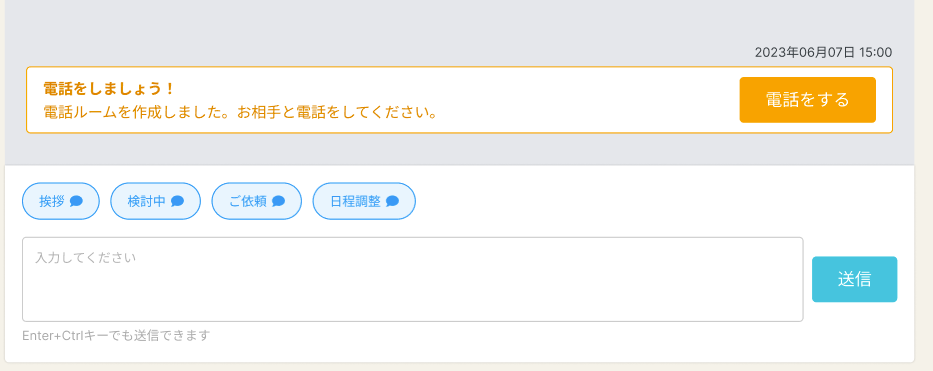Image resolution: width=933 pixels, height=371 pixels.
Task: Click the speech bubble icon beside 挨拶
Action: [x=76, y=201]
